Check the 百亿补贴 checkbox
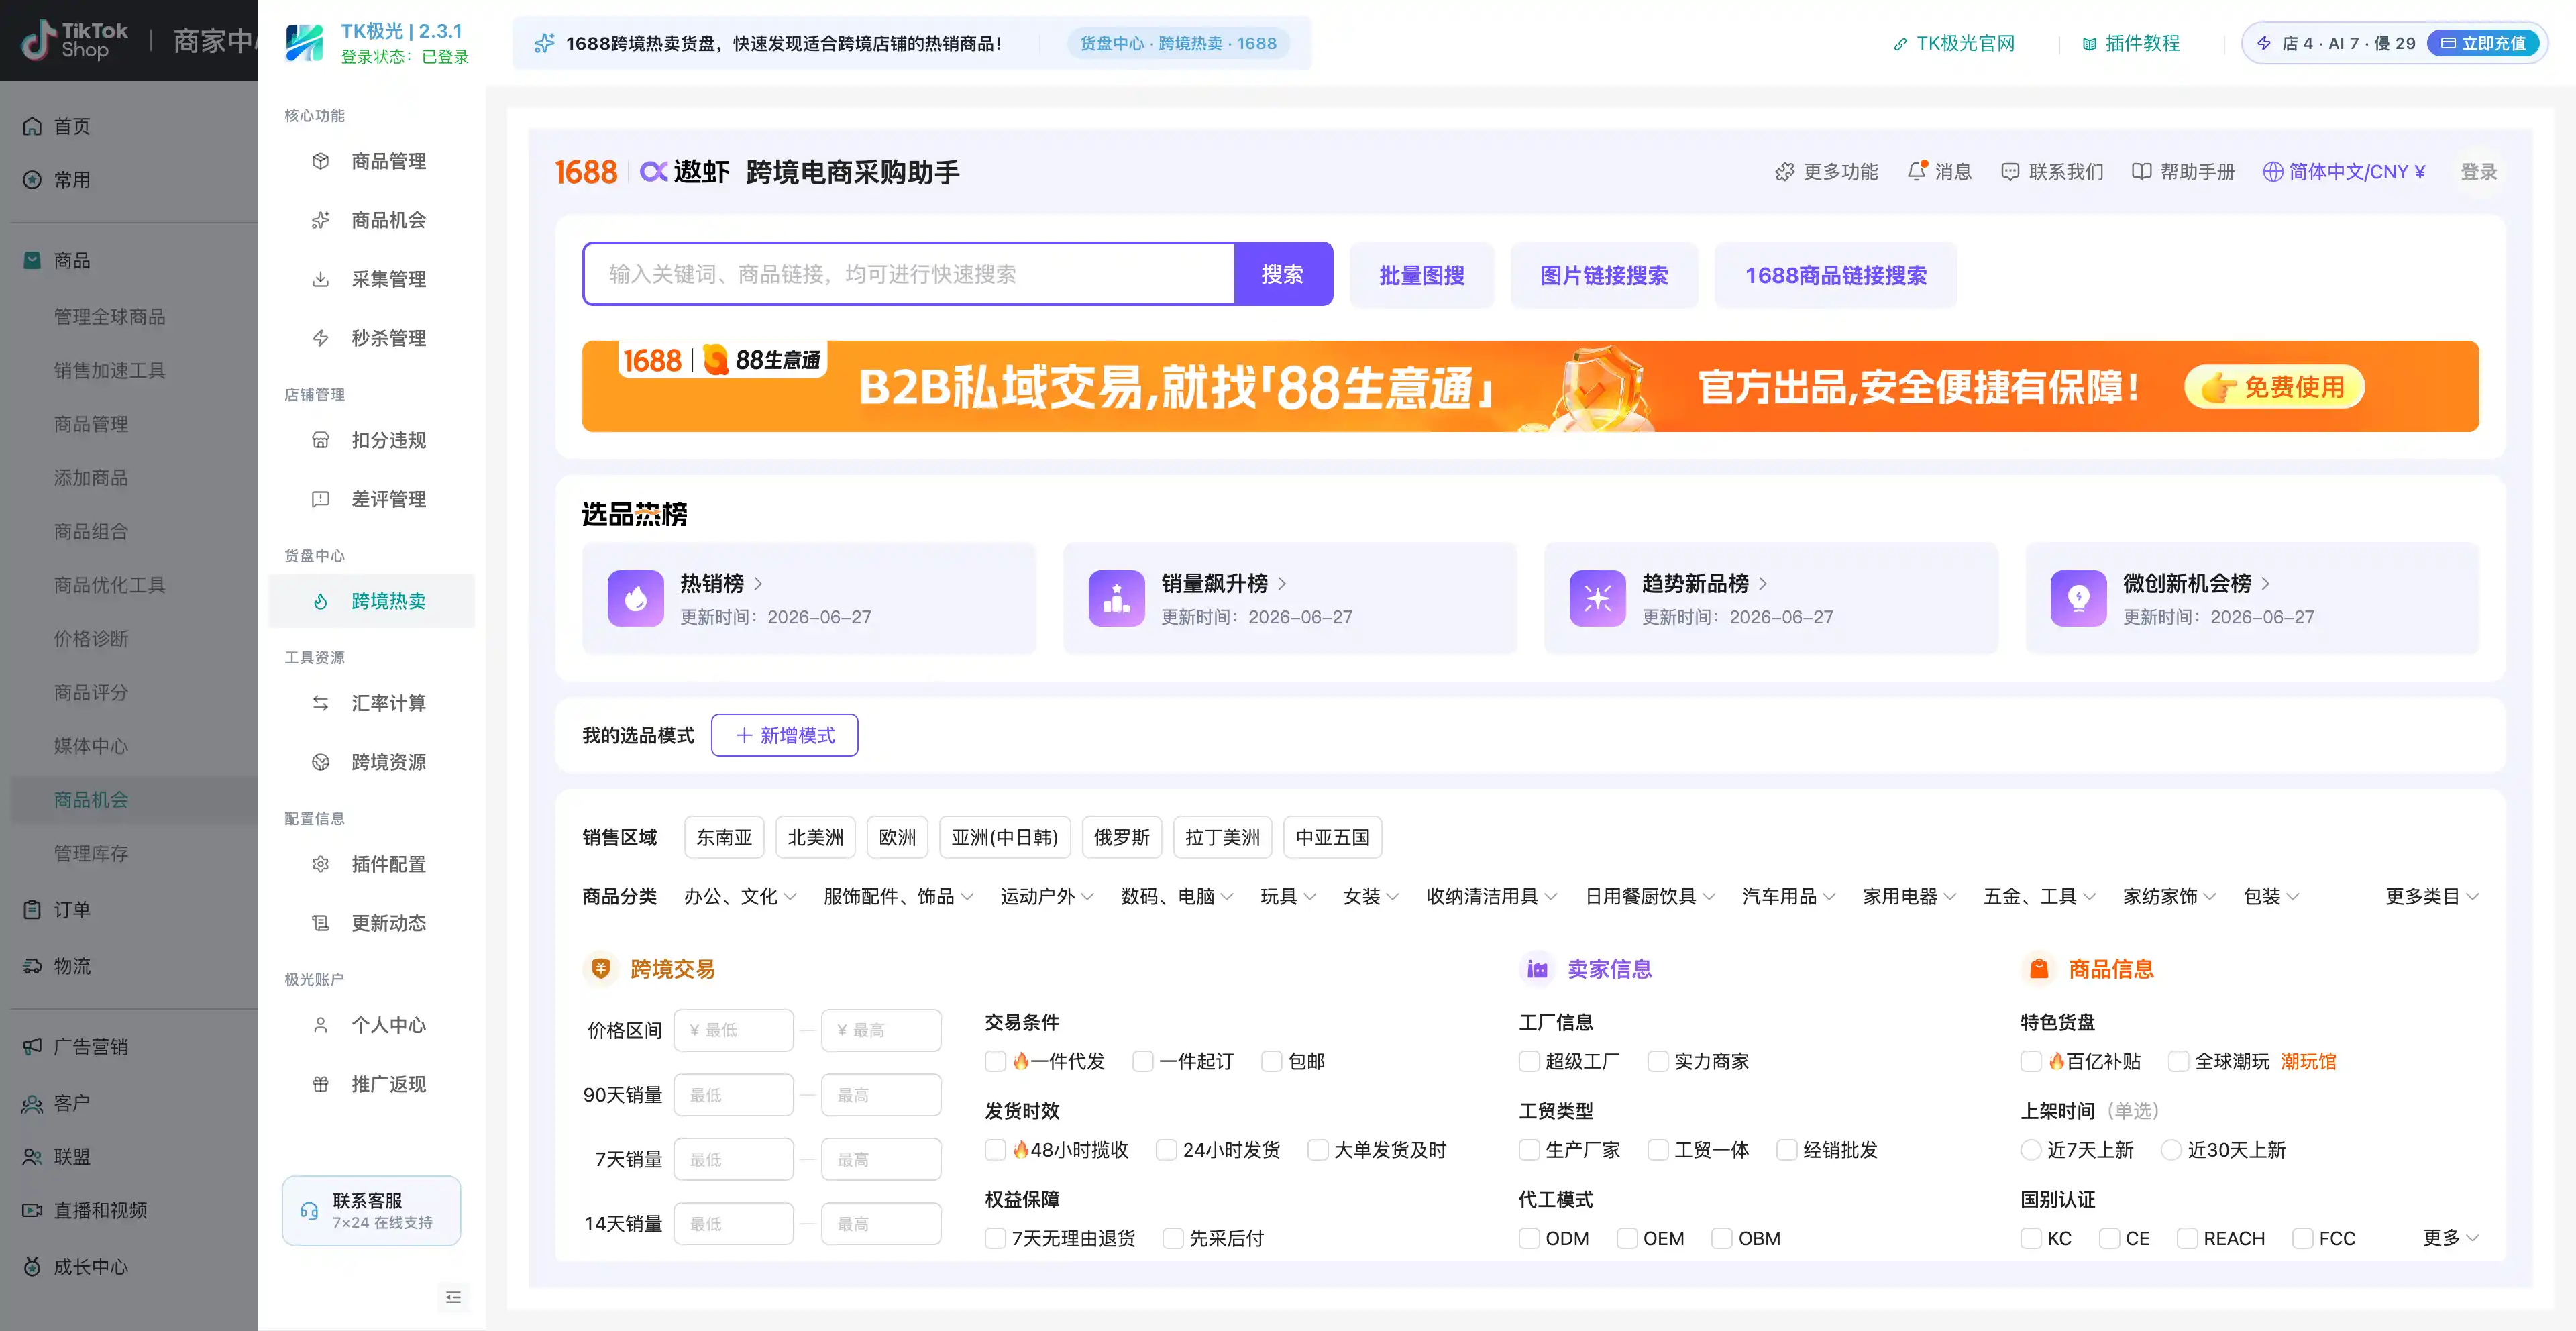 click(2031, 1061)
